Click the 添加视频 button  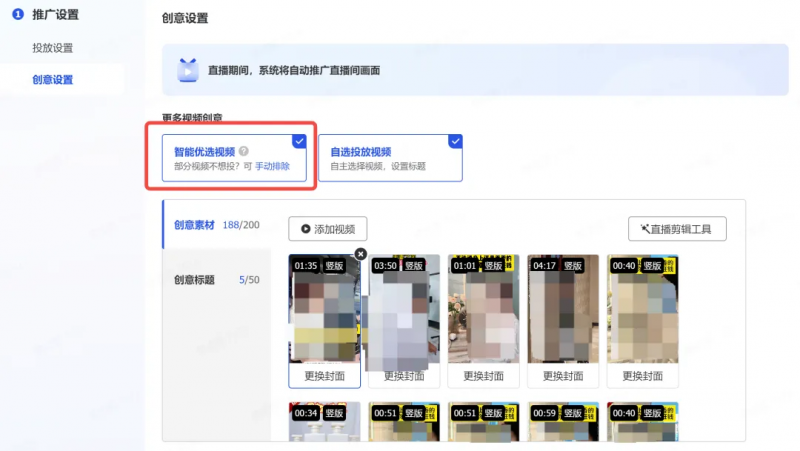point(328,229)
